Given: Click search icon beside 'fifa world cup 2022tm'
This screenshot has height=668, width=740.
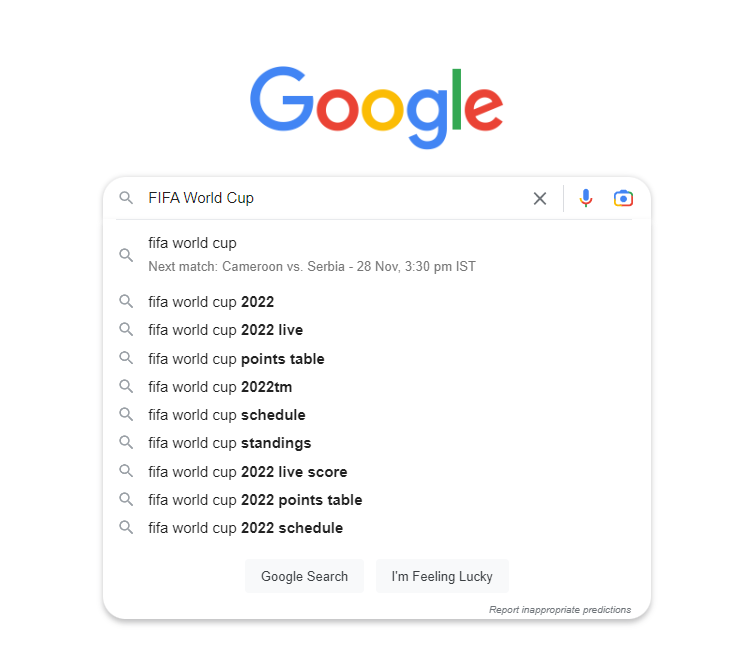Looking at the screenshot, I should pos(126,386).
